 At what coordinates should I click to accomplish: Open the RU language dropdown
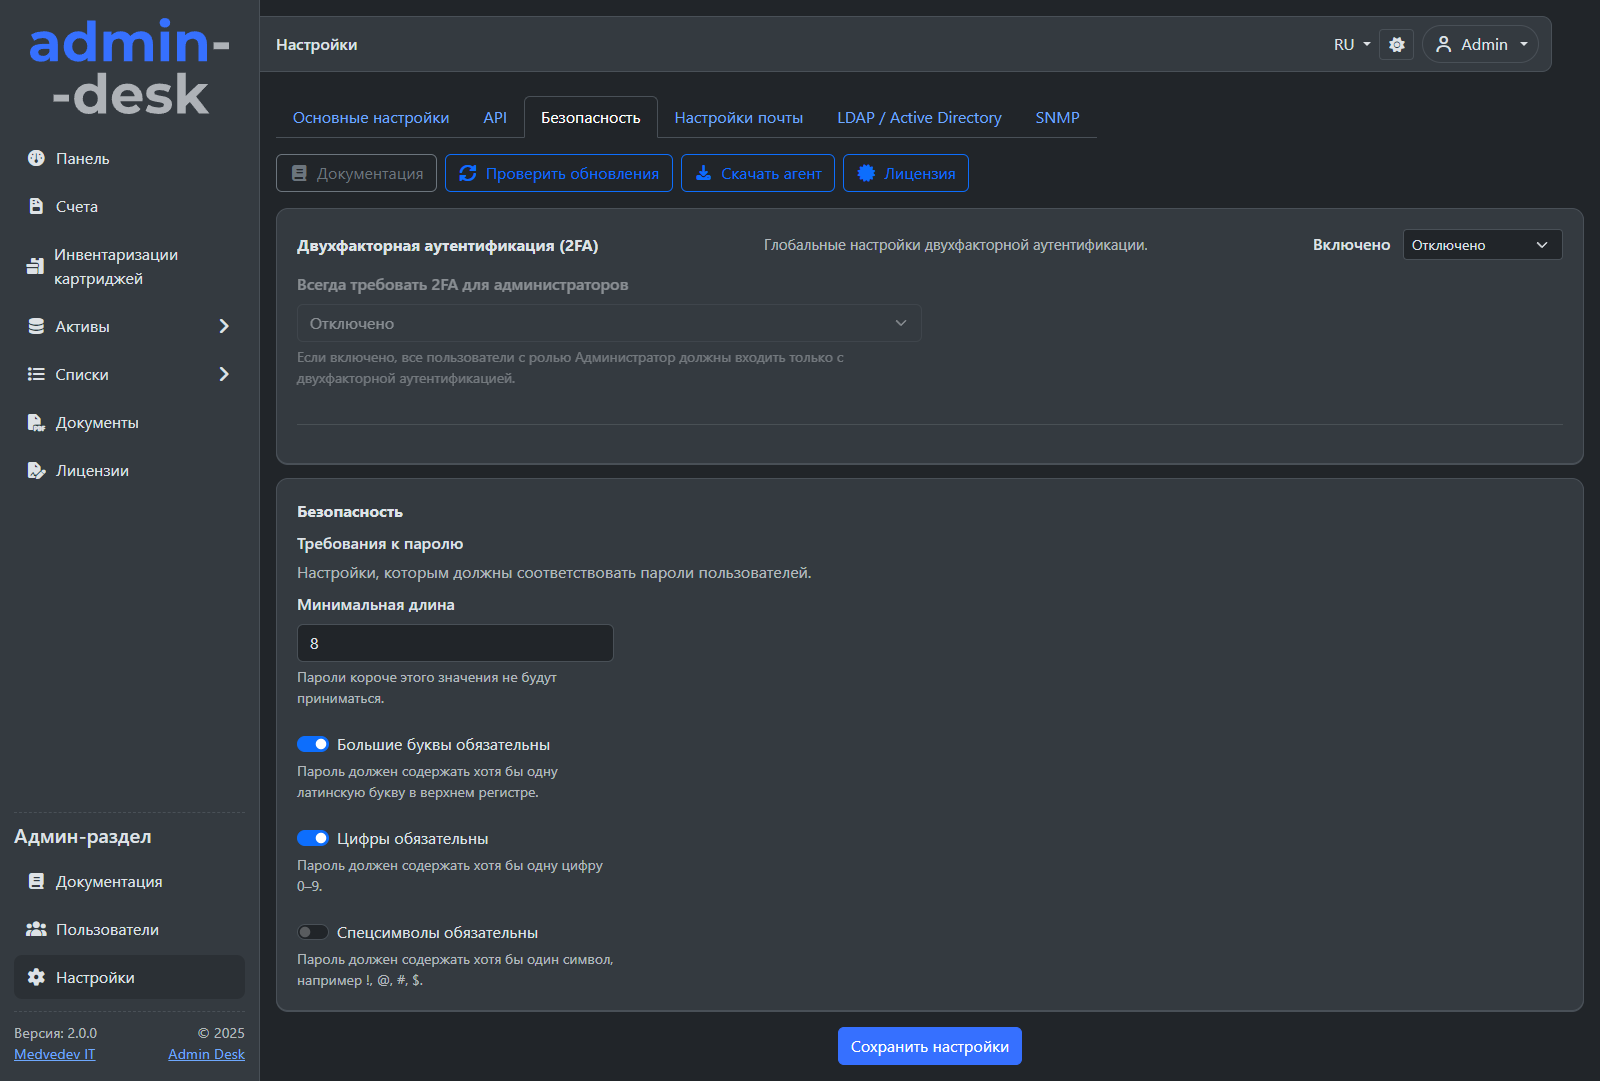pos(1351,44)
